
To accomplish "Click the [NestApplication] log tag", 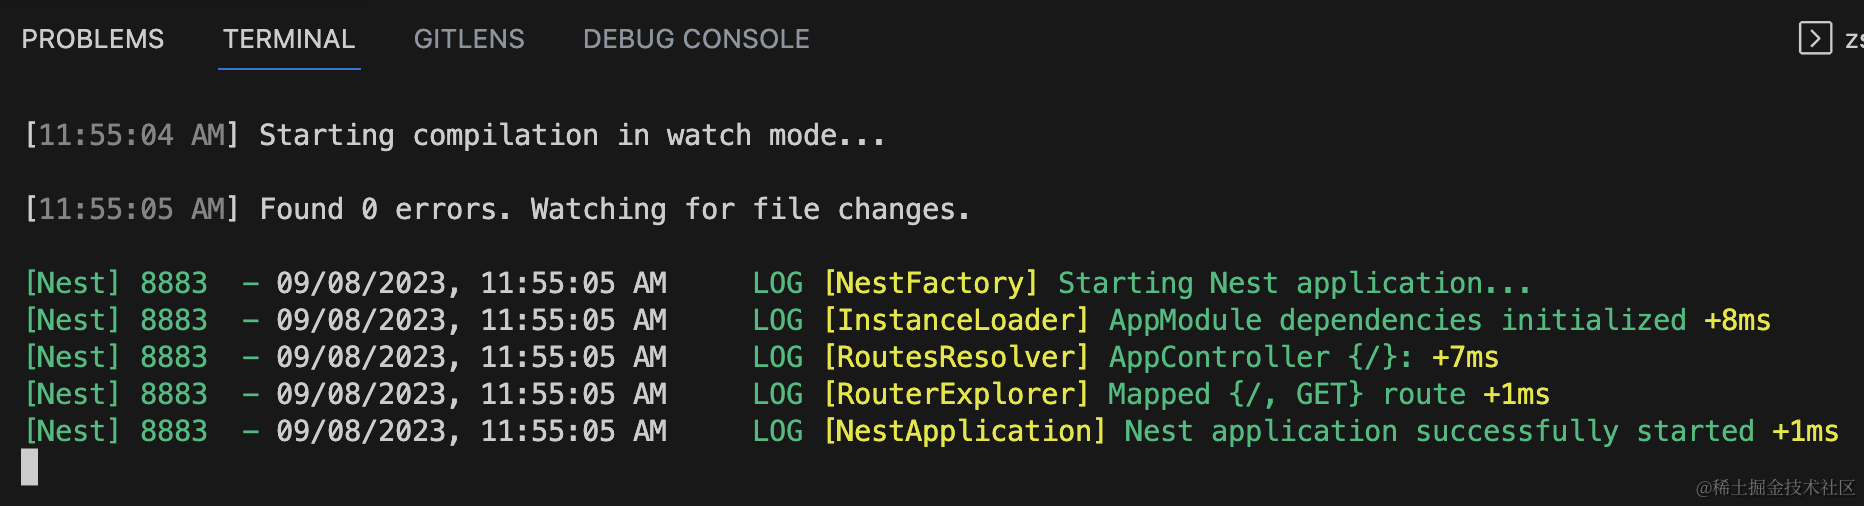I will click(x=964, y=431).
